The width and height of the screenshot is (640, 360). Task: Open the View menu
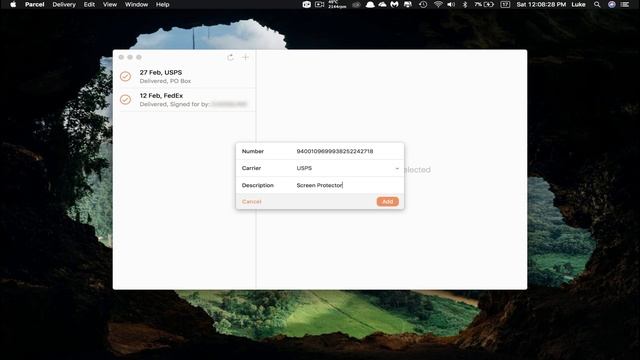tap(110, 4)
